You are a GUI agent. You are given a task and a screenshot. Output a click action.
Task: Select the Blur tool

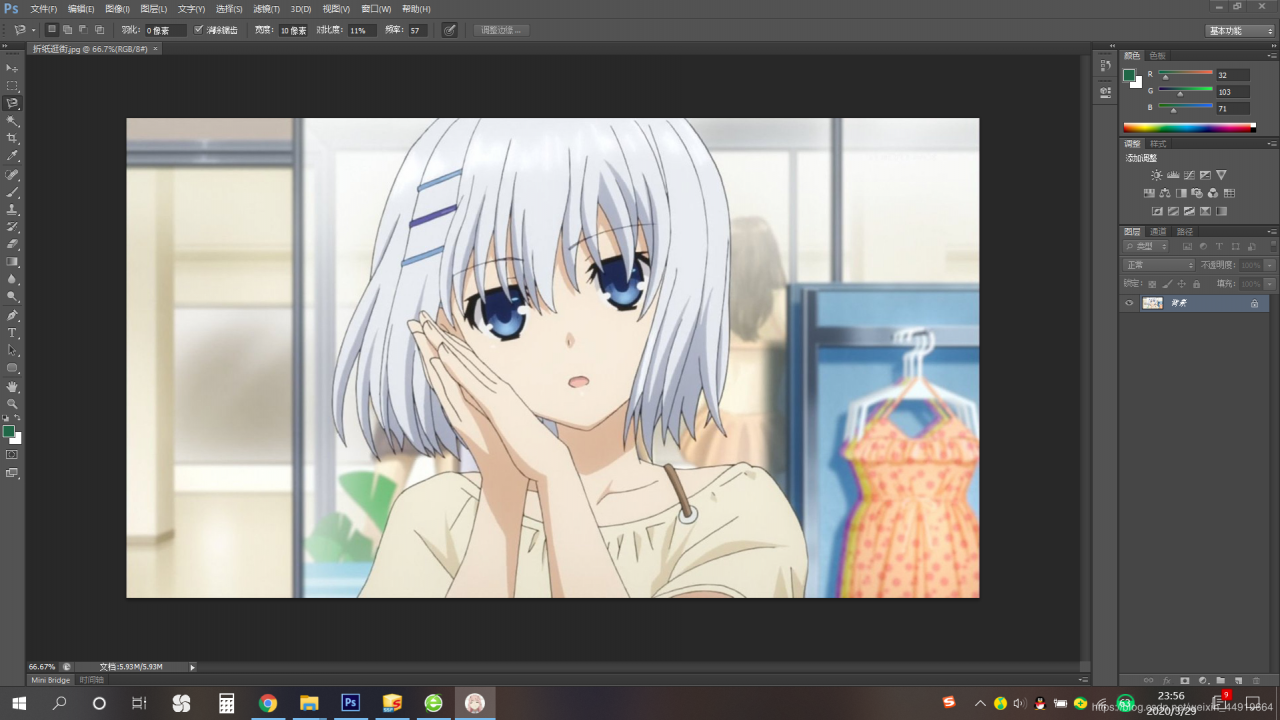tap(12, 279)
